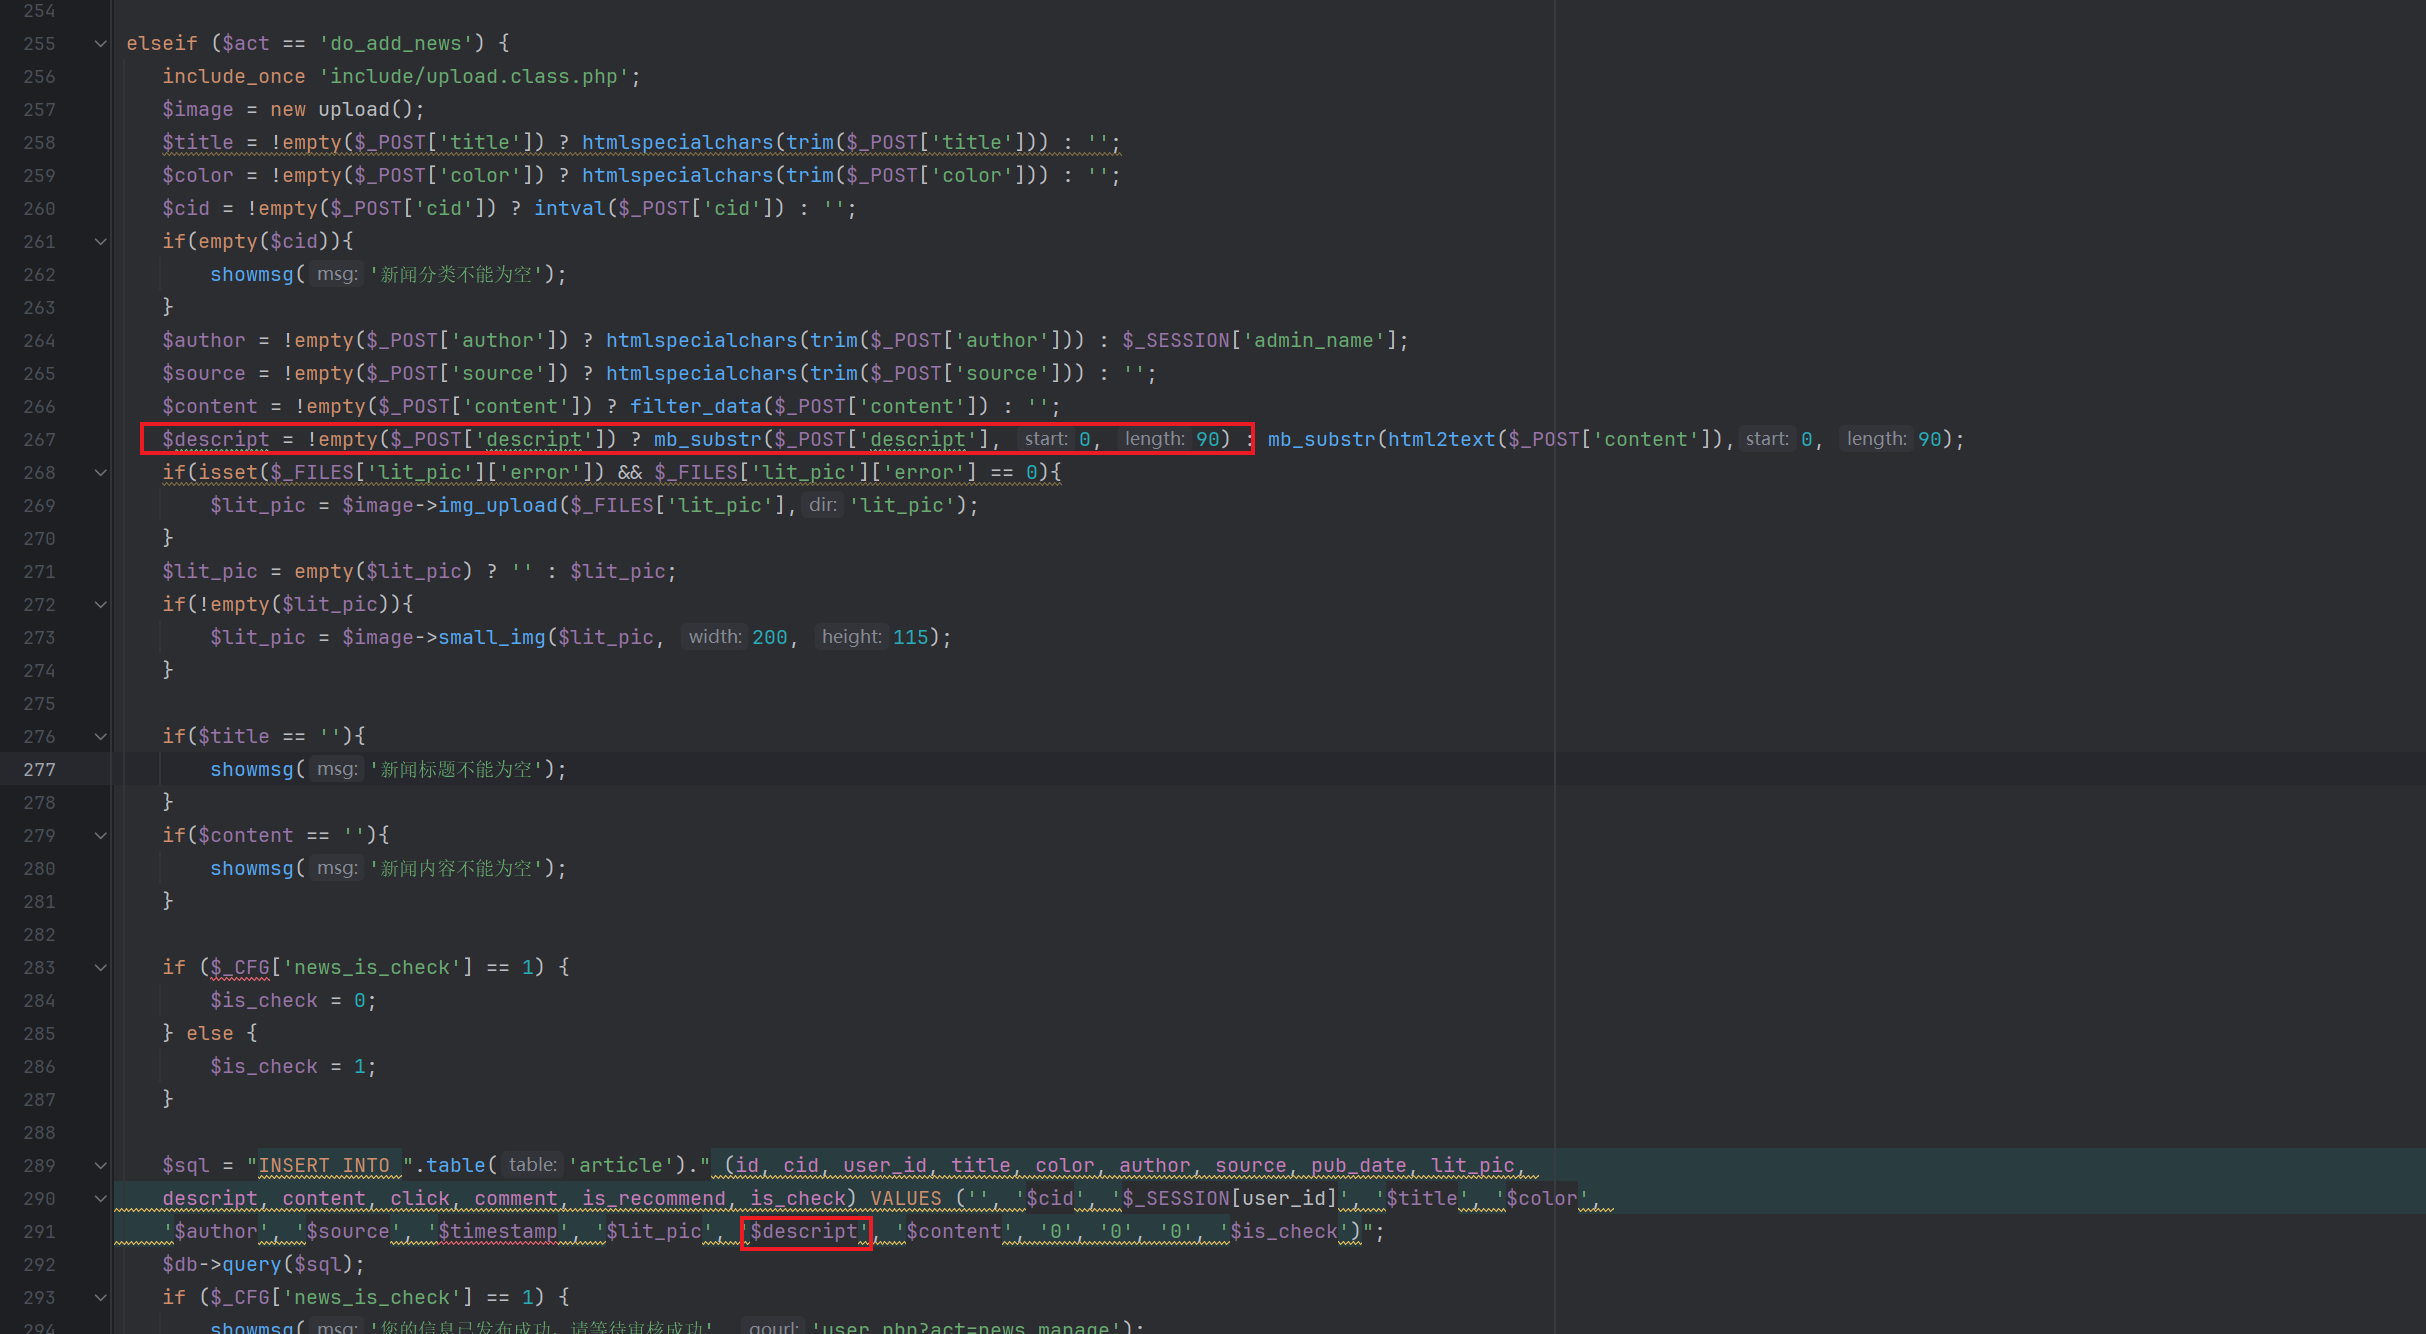Click the img_upload method call

point(498,505)
